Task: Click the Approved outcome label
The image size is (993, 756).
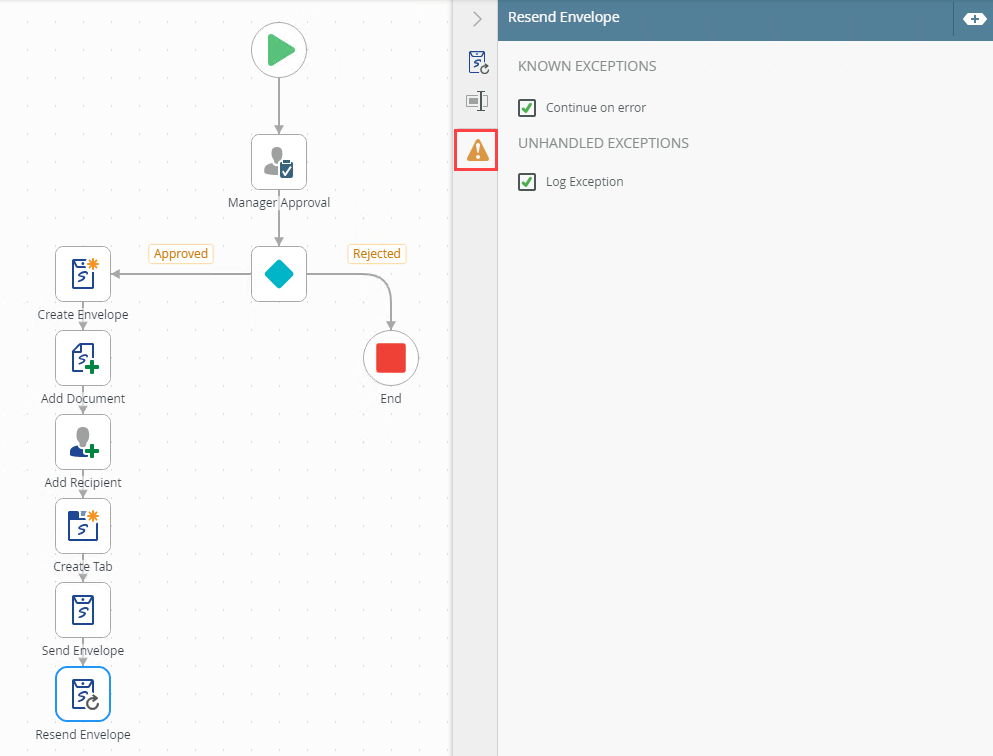Action: click(x=181, y=254)
